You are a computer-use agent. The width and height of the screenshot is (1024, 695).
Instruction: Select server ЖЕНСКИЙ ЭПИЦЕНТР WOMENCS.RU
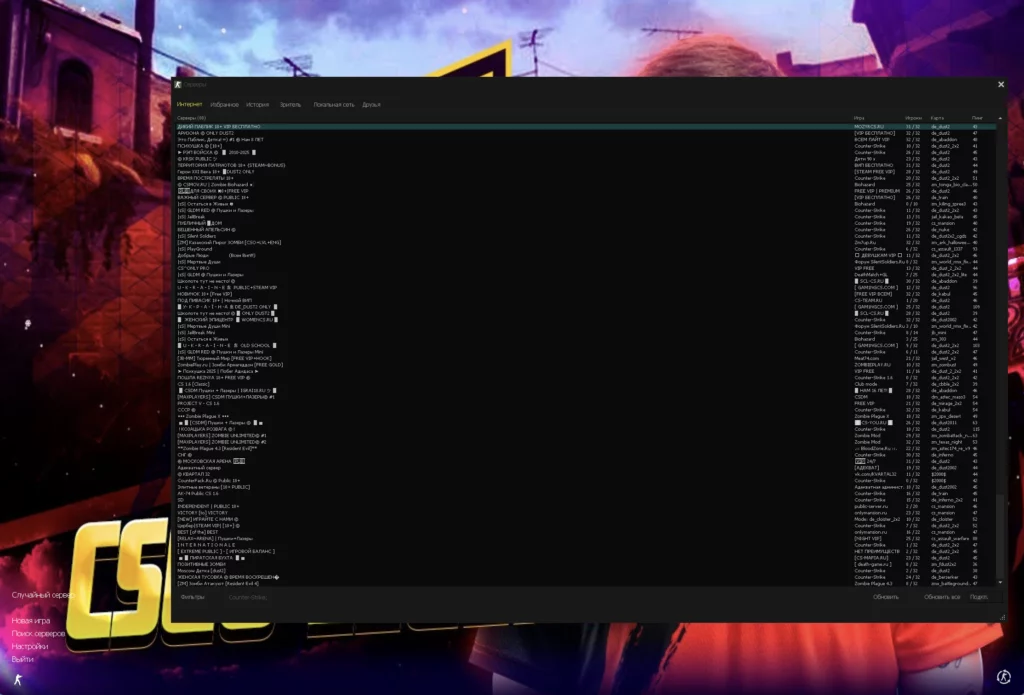coord(586,319)
